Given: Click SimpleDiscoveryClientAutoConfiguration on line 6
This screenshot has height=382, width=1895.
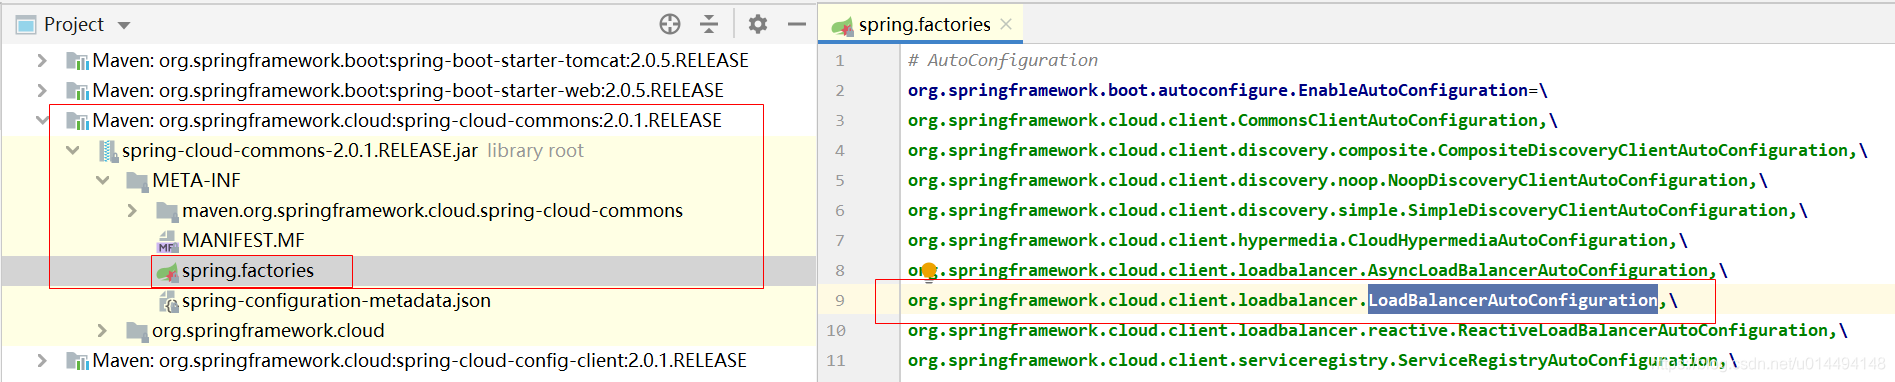Looking at the screenshot, I should (x=1598, y=210).
